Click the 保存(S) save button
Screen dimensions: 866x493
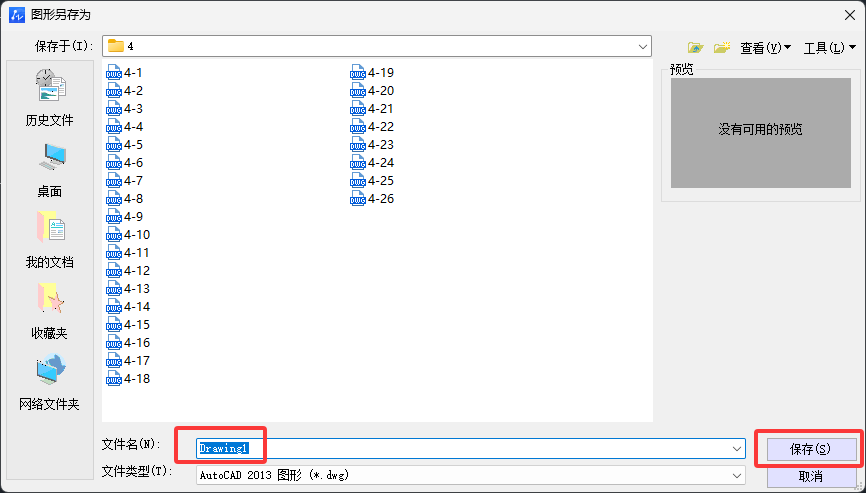click(812, 449)
